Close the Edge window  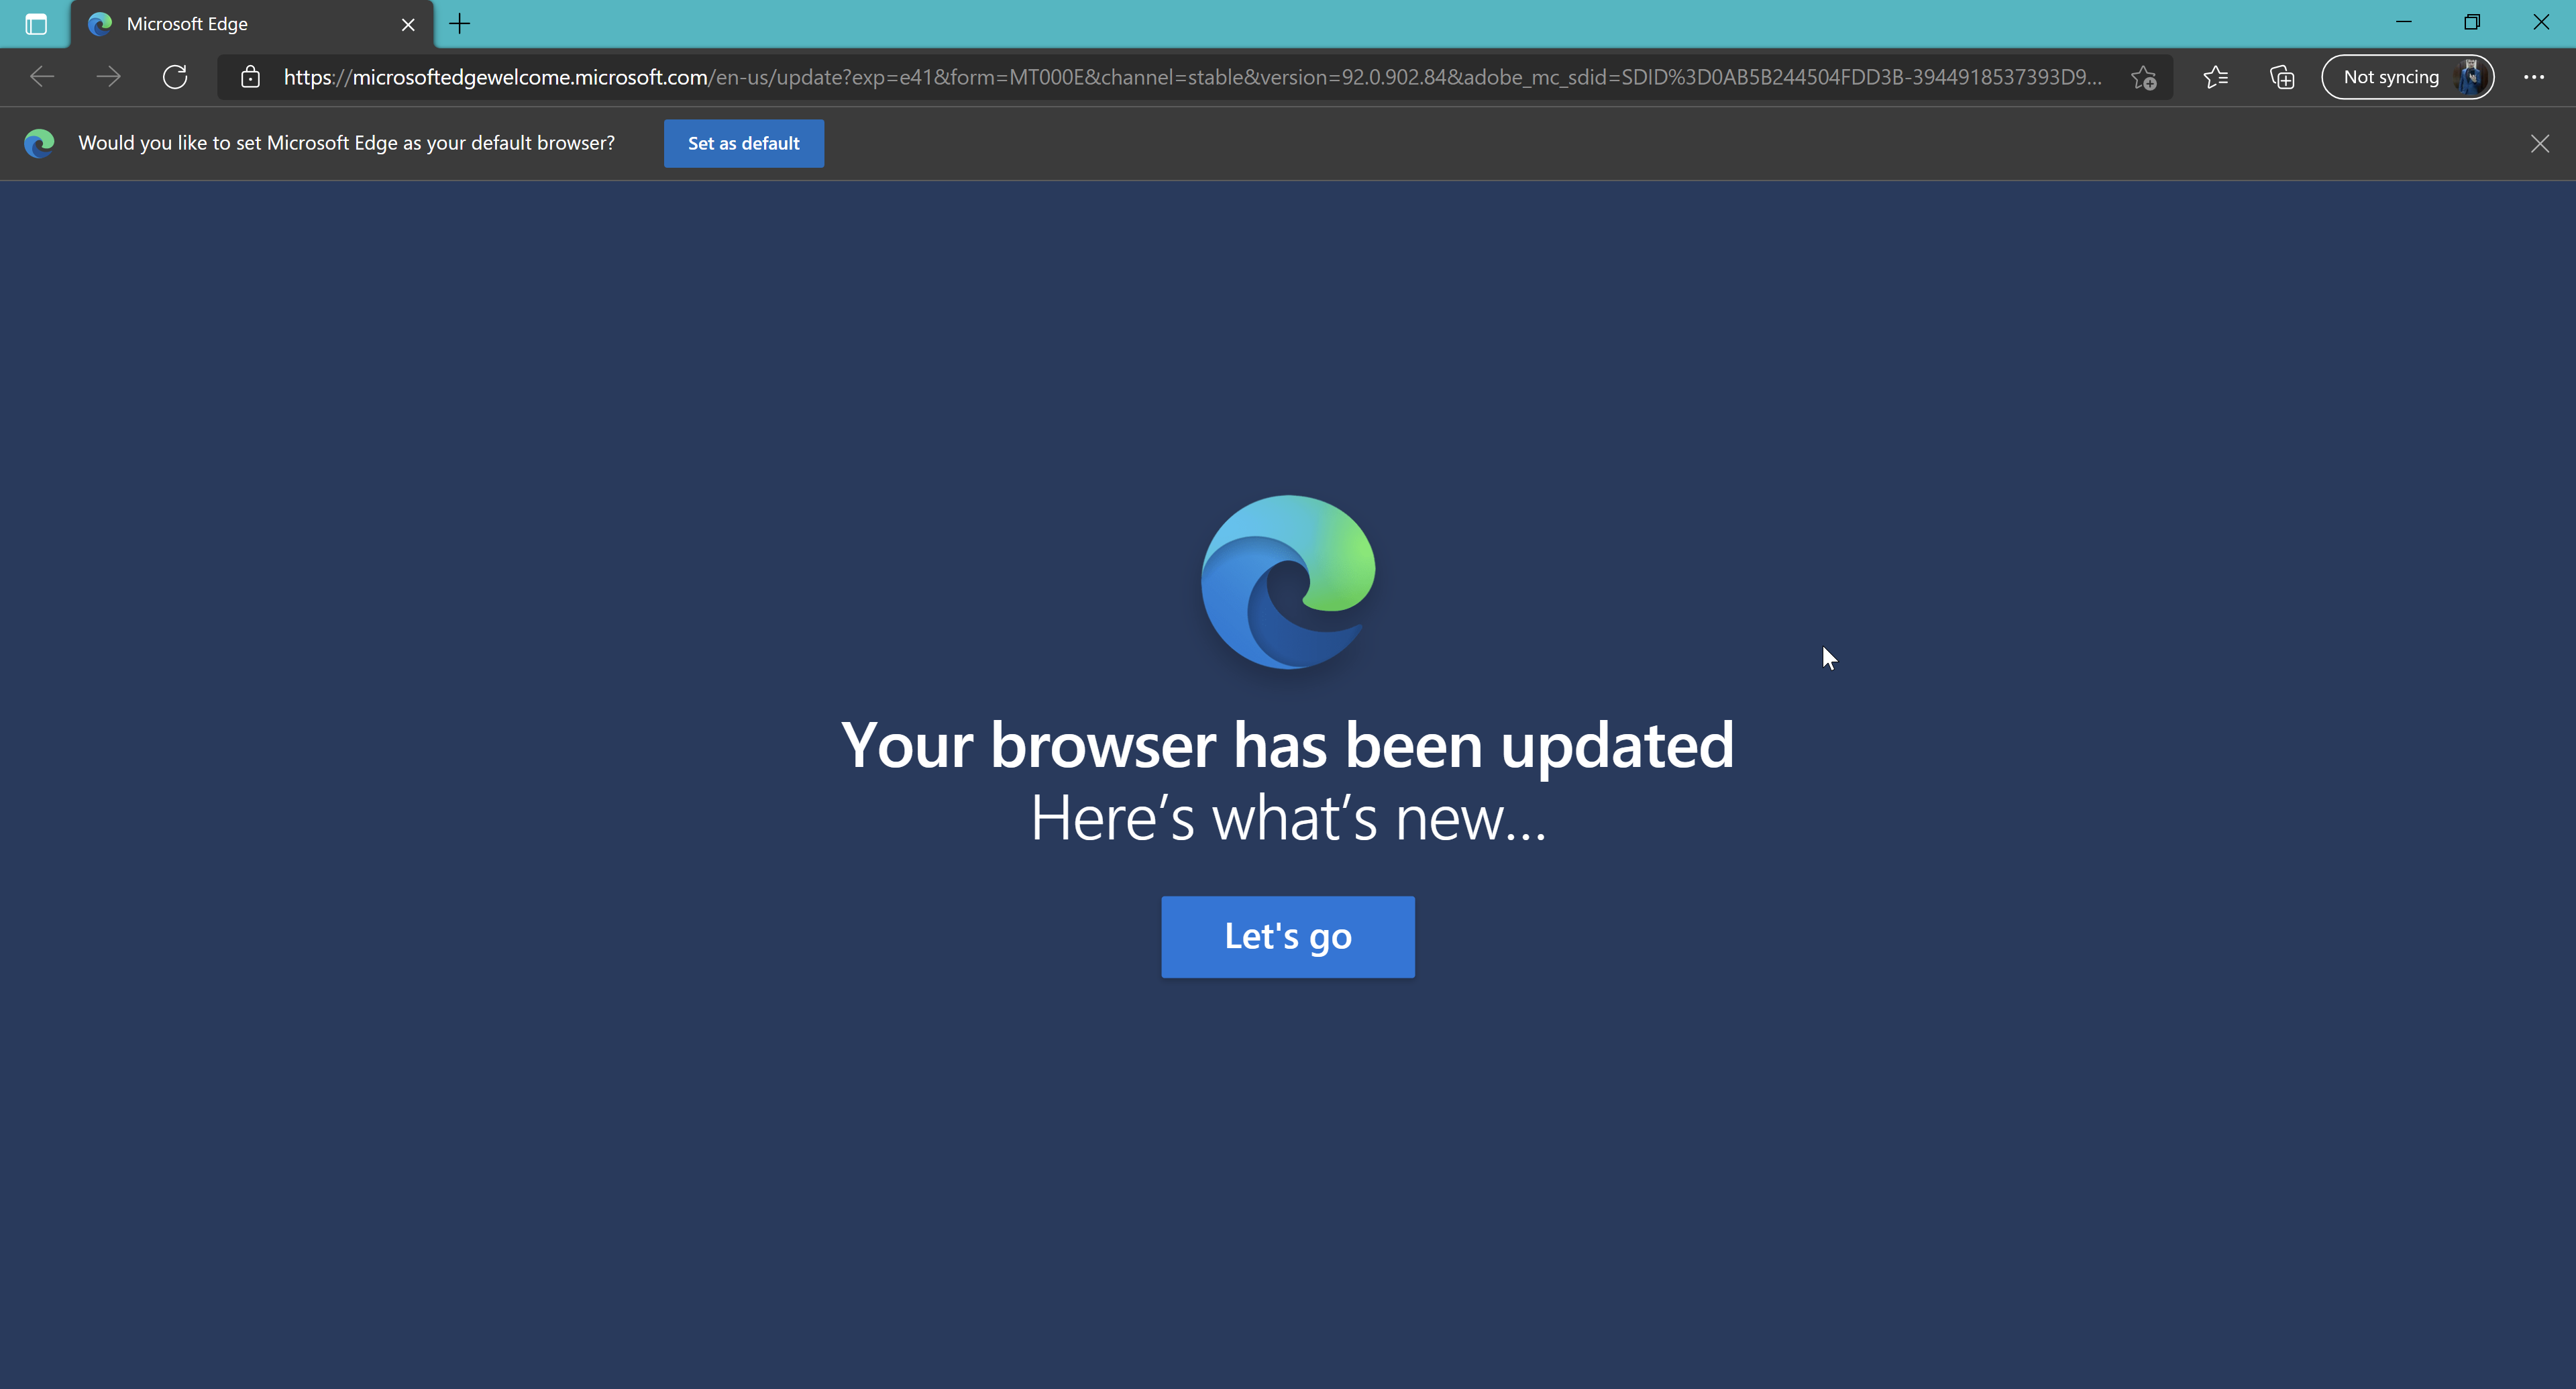point(2541,22)
